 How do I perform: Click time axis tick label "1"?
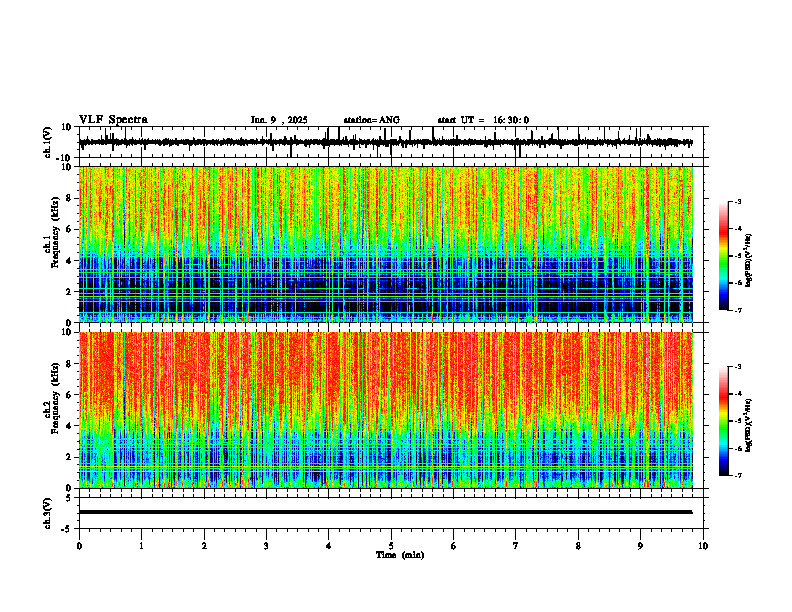click(141, 546)
